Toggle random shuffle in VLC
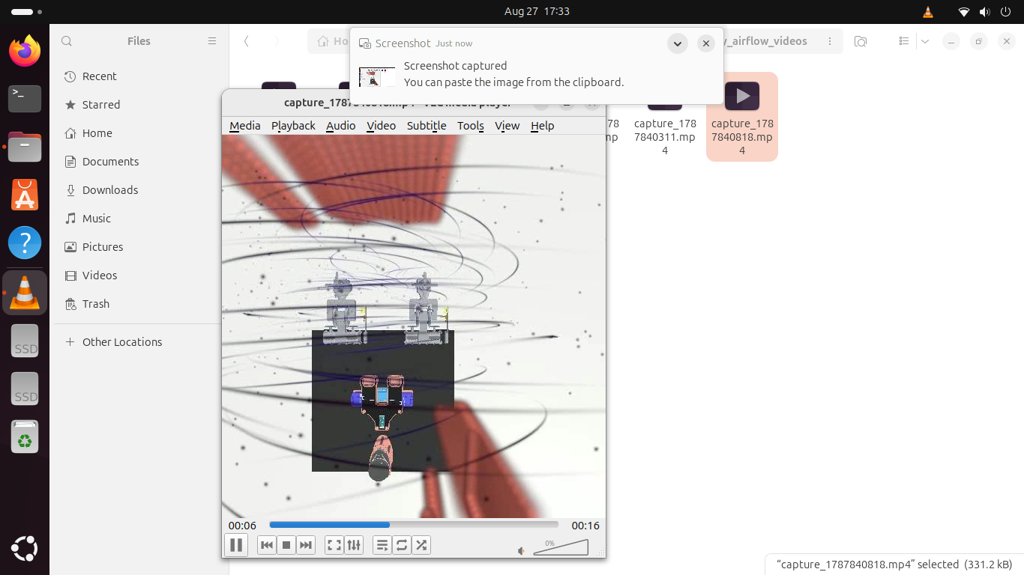Viewport: 1024px width, 575px height. pos(422,545)
